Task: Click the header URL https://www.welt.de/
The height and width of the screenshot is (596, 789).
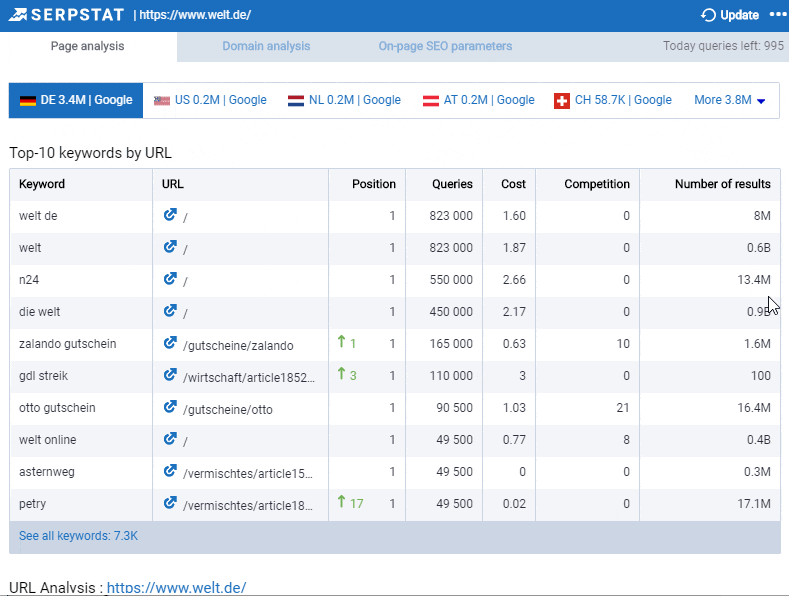Action: pyautogui.click(x=195, y=15)
